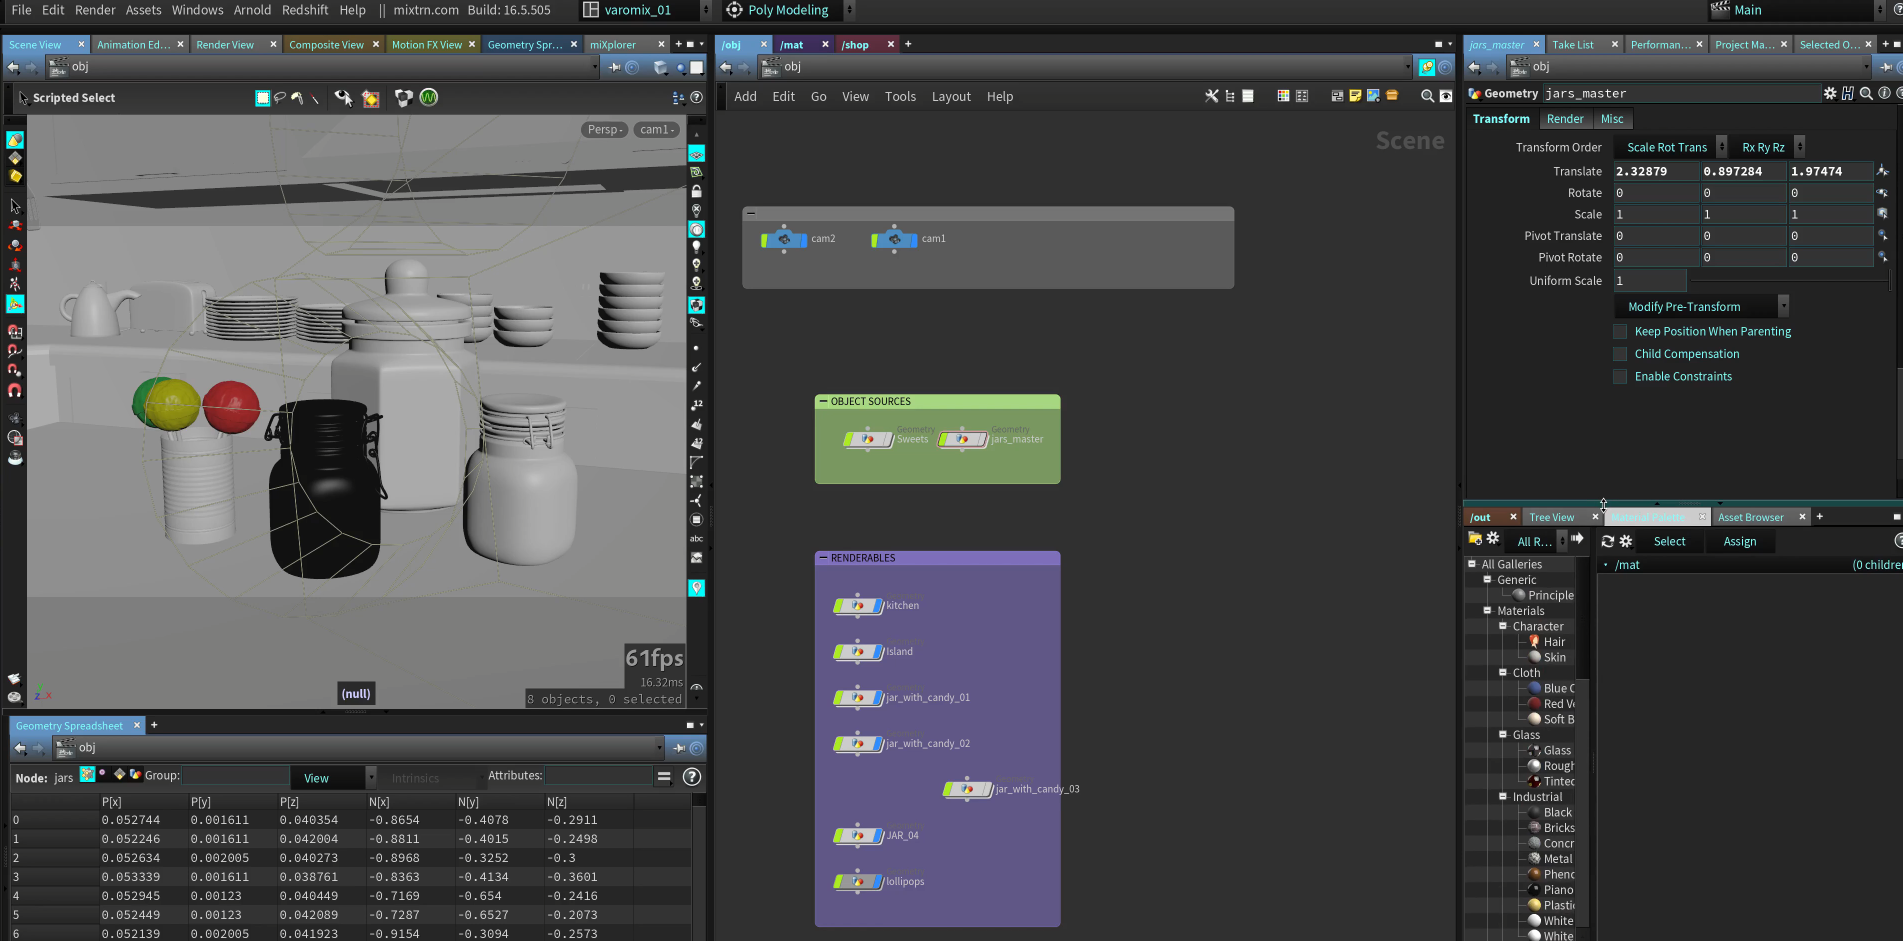
Task: Enable Keep Position When Parenting
Action: (x=1620, y=331)
